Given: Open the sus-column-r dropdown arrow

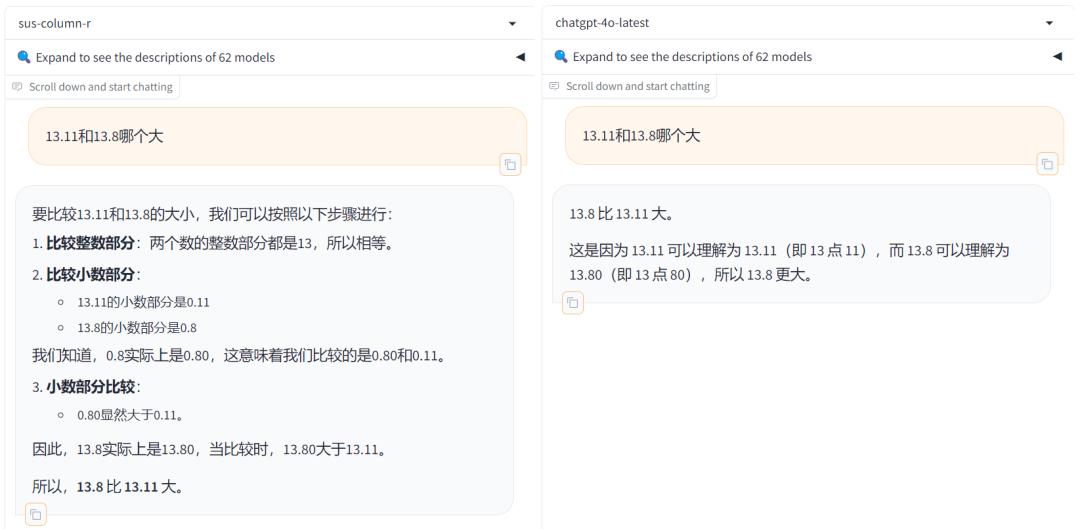Looking at the screenshot, I should (x=513, y=23).
